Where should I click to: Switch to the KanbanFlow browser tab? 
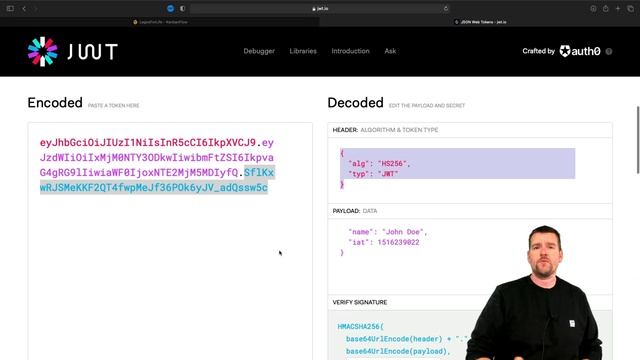[160, 22]
